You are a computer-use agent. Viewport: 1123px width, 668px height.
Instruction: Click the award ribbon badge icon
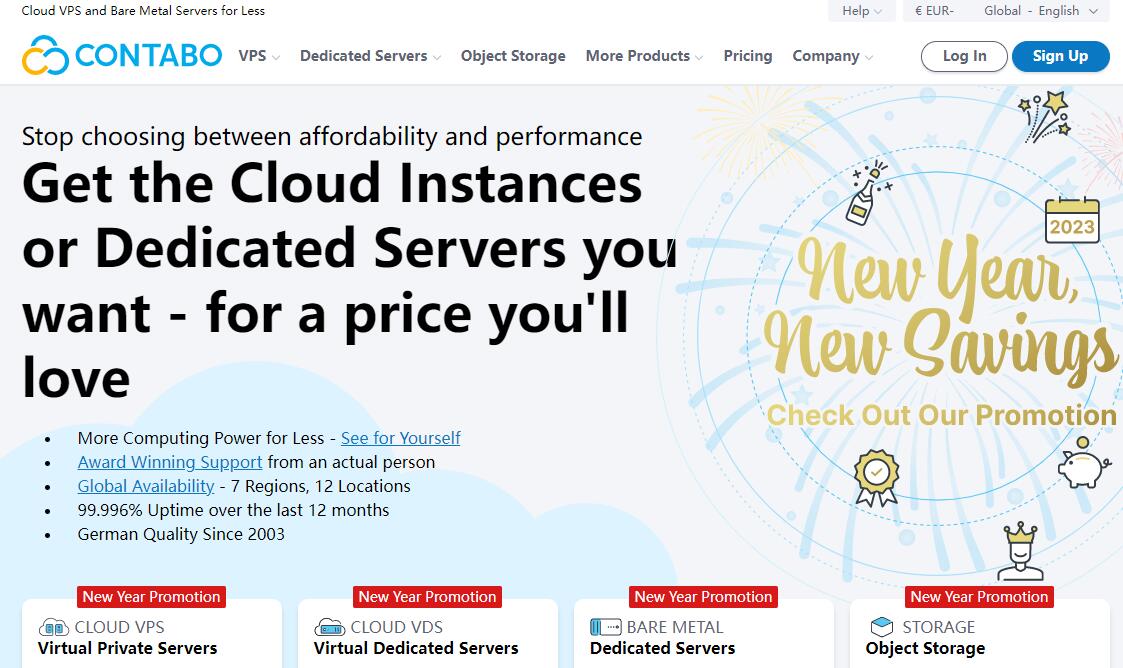point(877,478)
